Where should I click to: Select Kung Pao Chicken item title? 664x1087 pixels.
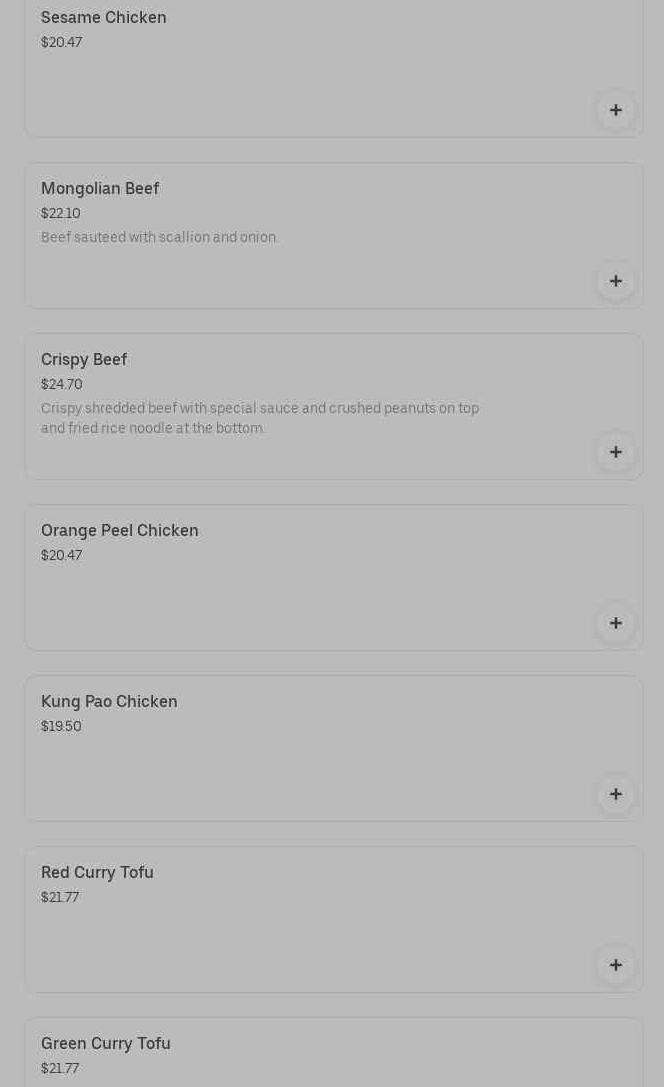click(109, 702)
